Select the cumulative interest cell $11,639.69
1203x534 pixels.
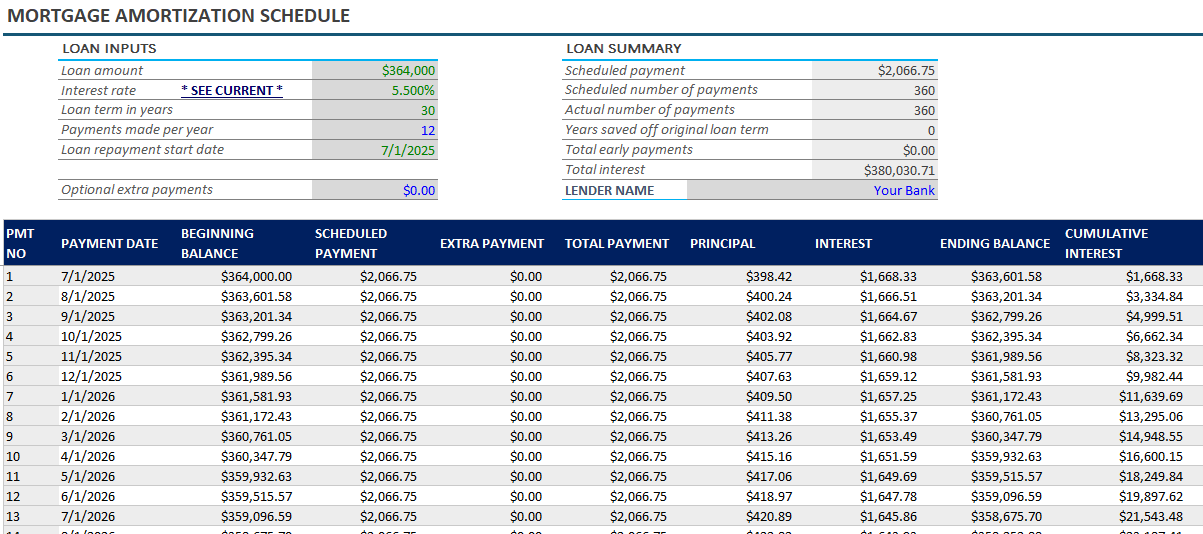tap(1153, 396)
